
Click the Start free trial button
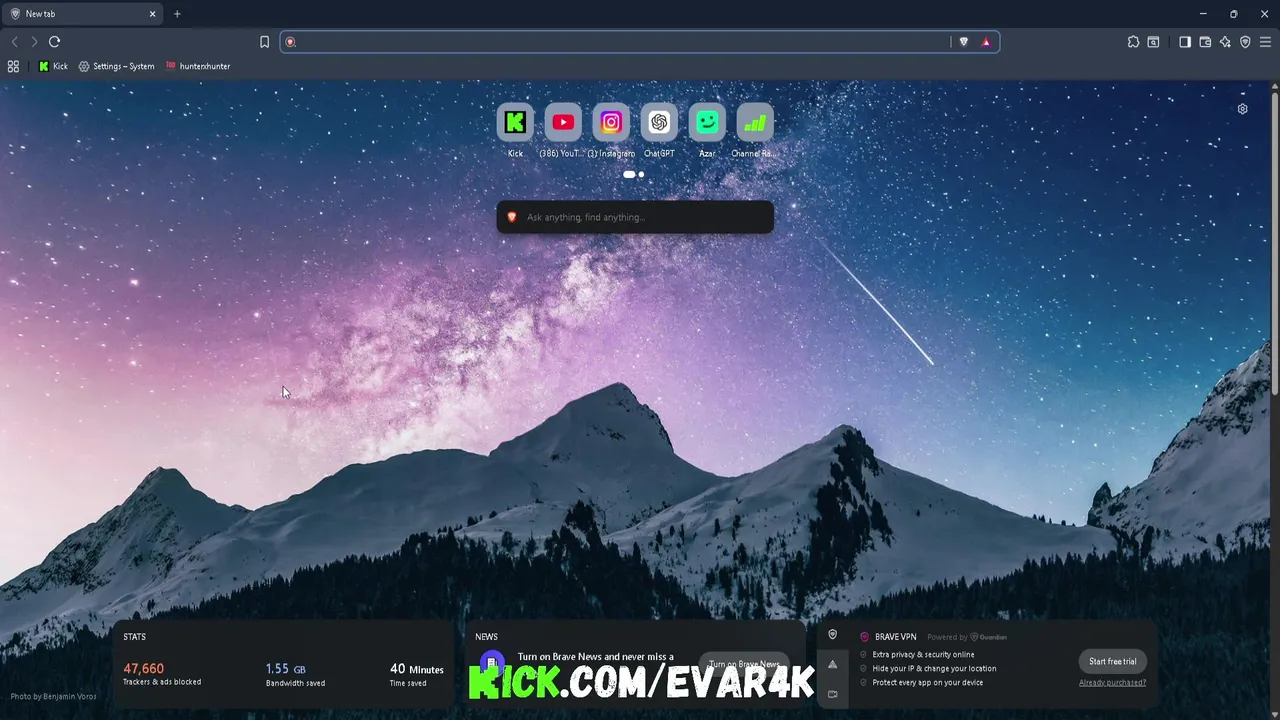(1112, 661)
